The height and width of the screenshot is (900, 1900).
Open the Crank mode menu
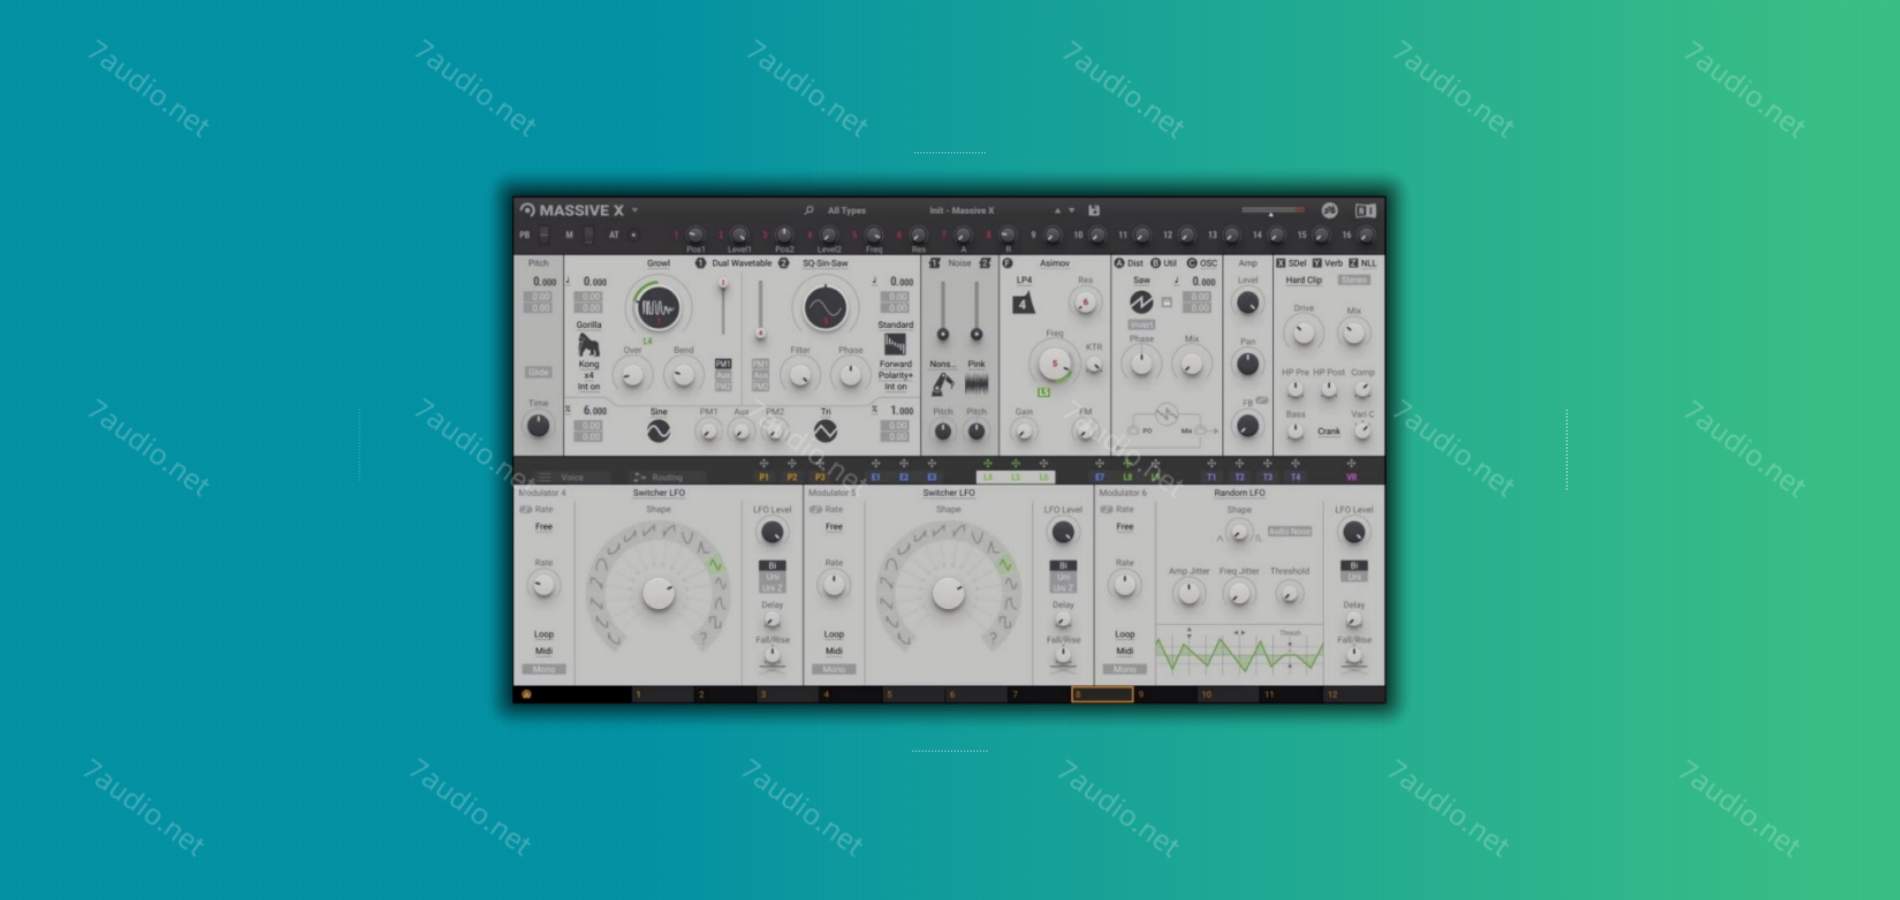pyautogui.click(x=1328, y=432)
